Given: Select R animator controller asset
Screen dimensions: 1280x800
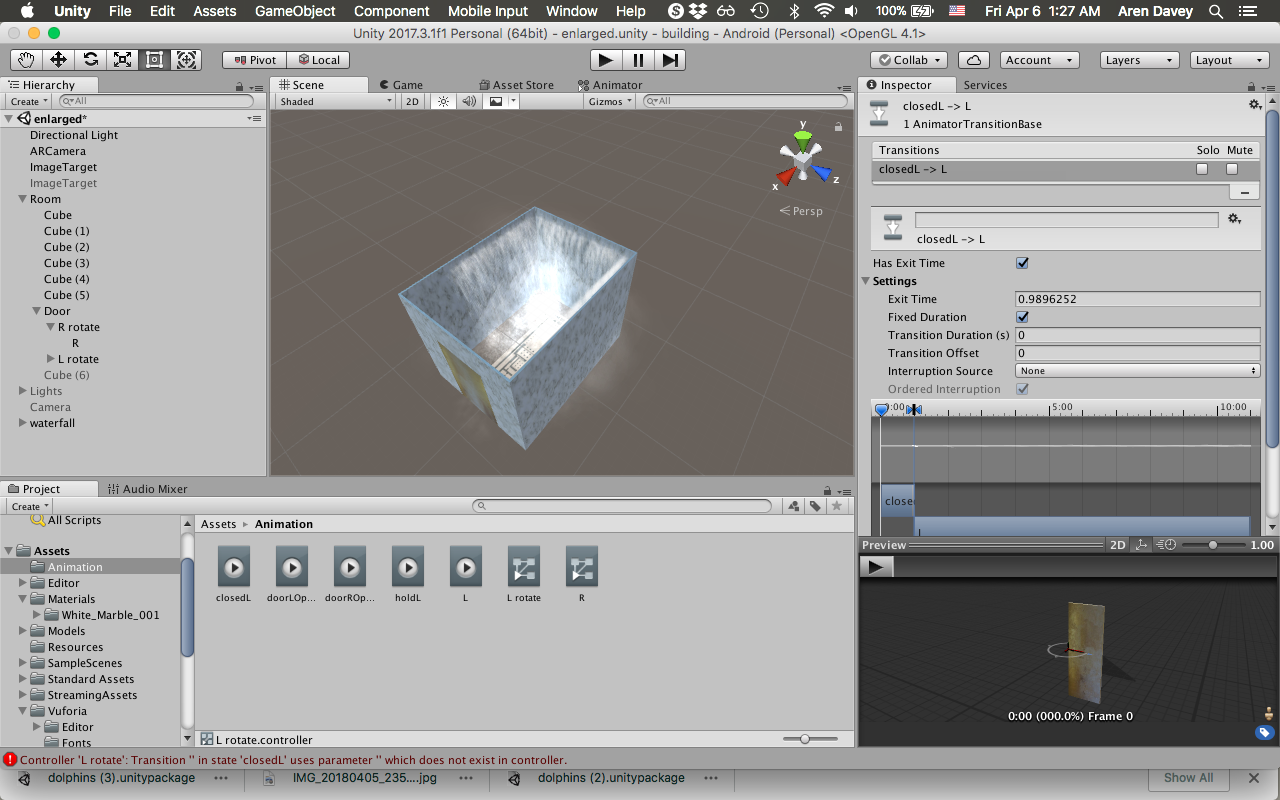Looking at the screenshot, I should point(582,568).
